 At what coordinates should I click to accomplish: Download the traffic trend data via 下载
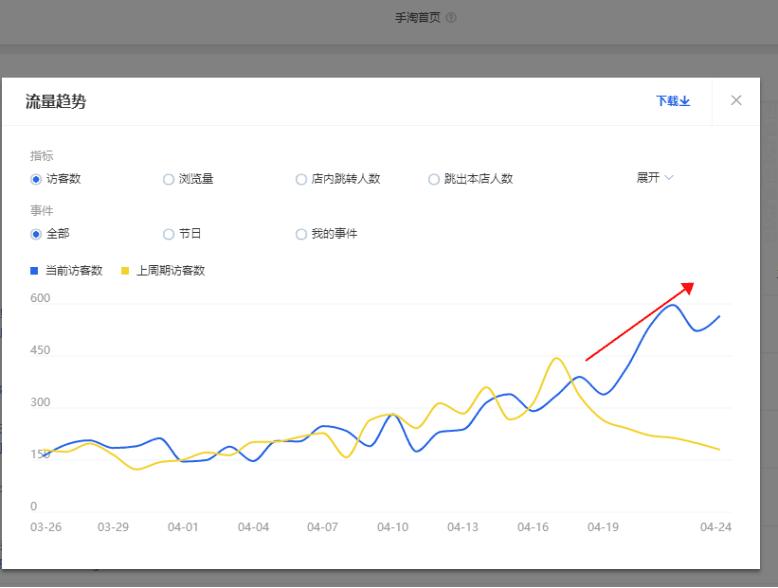(x=673, y=101)
